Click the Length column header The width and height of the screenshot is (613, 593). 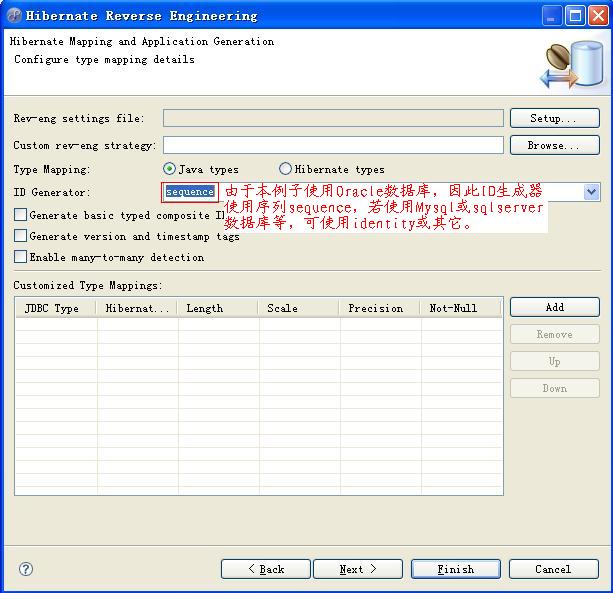(218, 308)
